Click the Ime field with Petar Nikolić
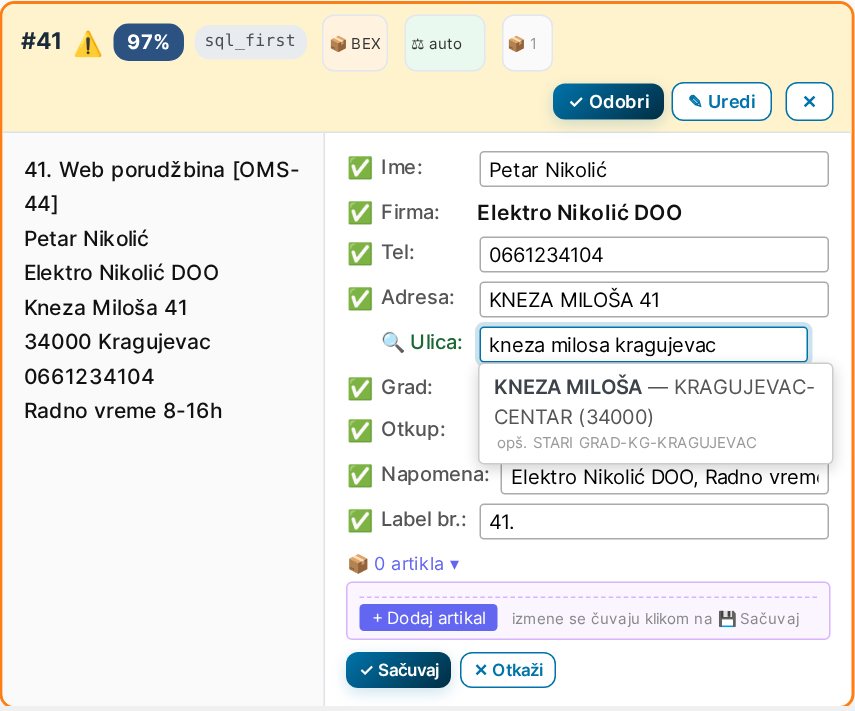 (x=654, y=170)
